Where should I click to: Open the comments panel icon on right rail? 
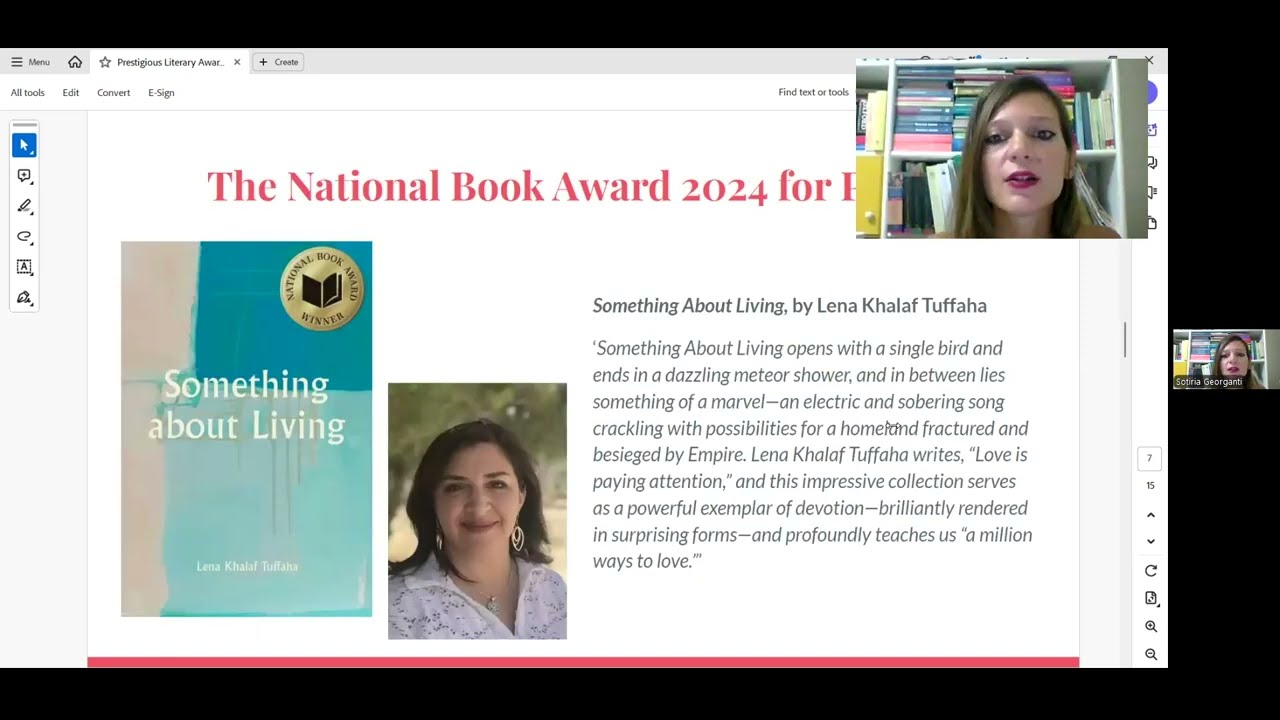tap(1153, 162)
